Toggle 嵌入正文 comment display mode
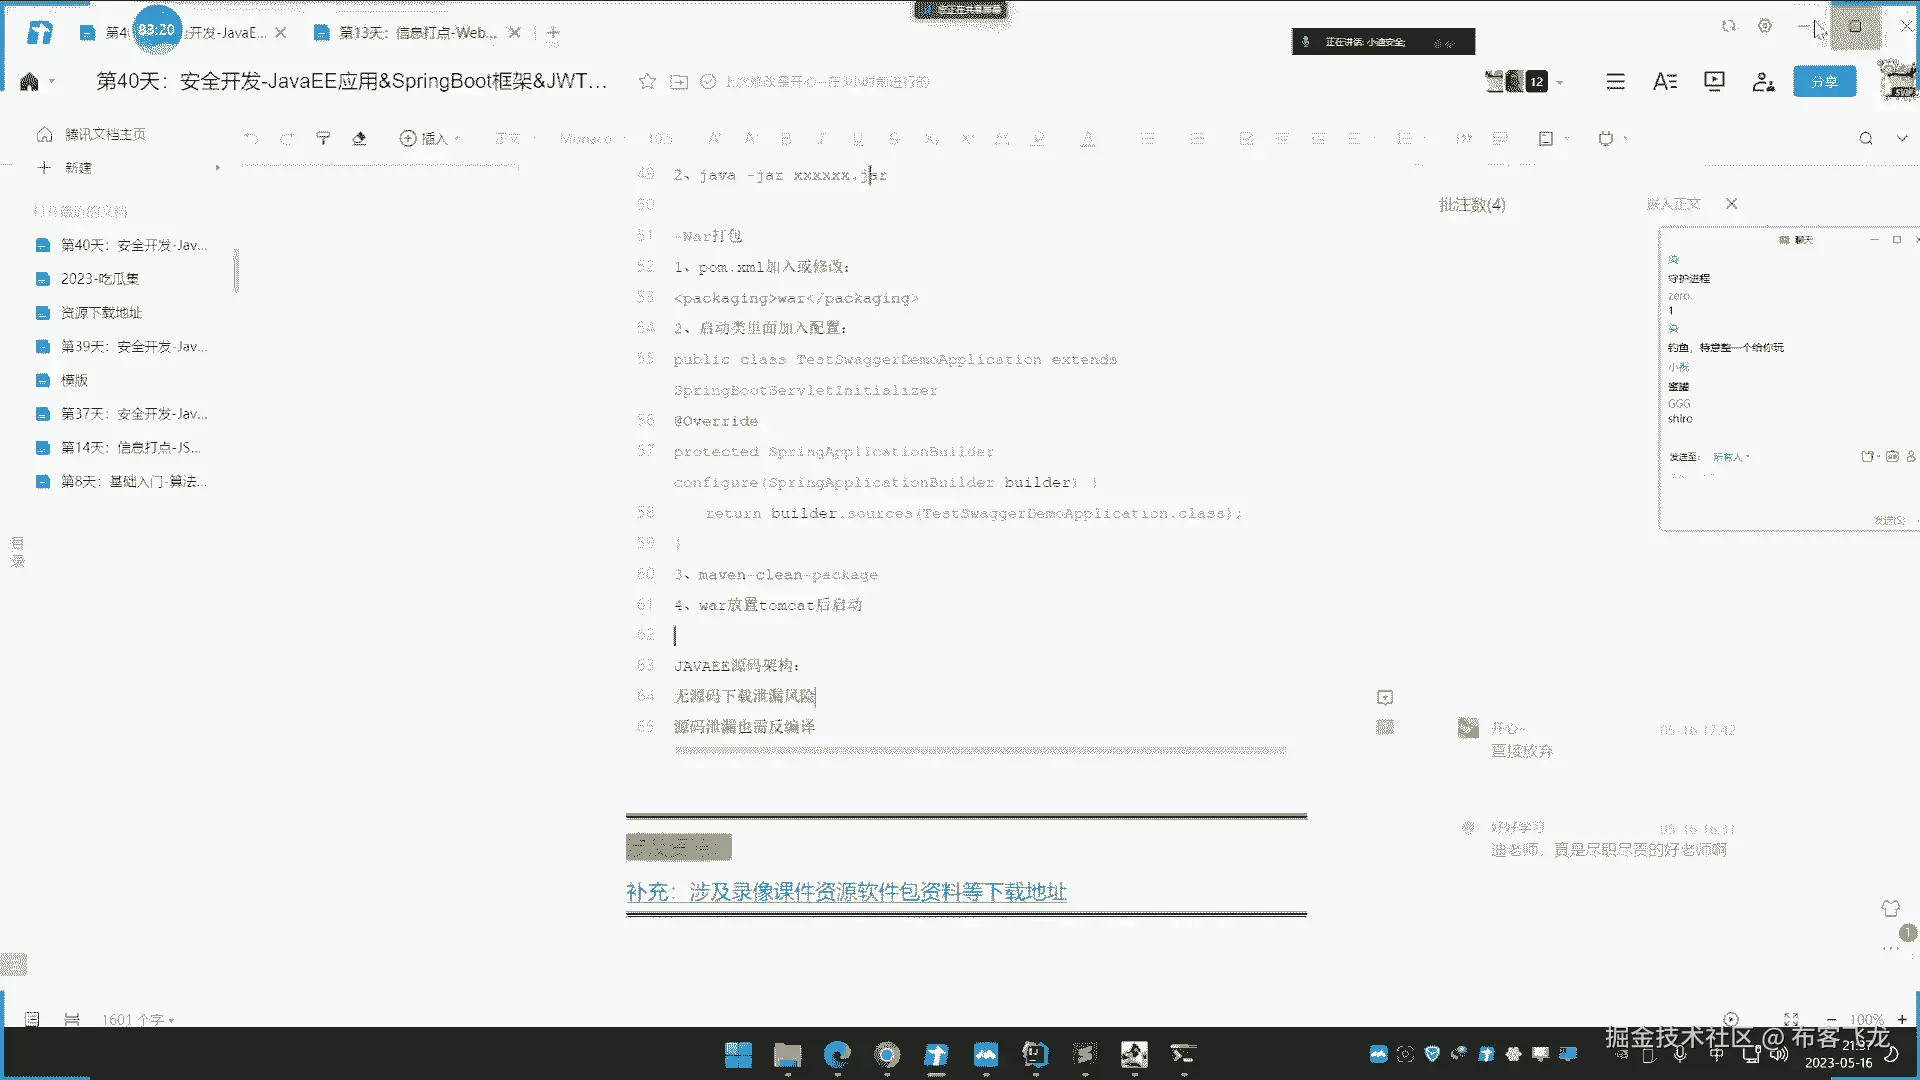Image resolution: width=1920 pixels, height=1080 pixels. tap(1673, 204)
